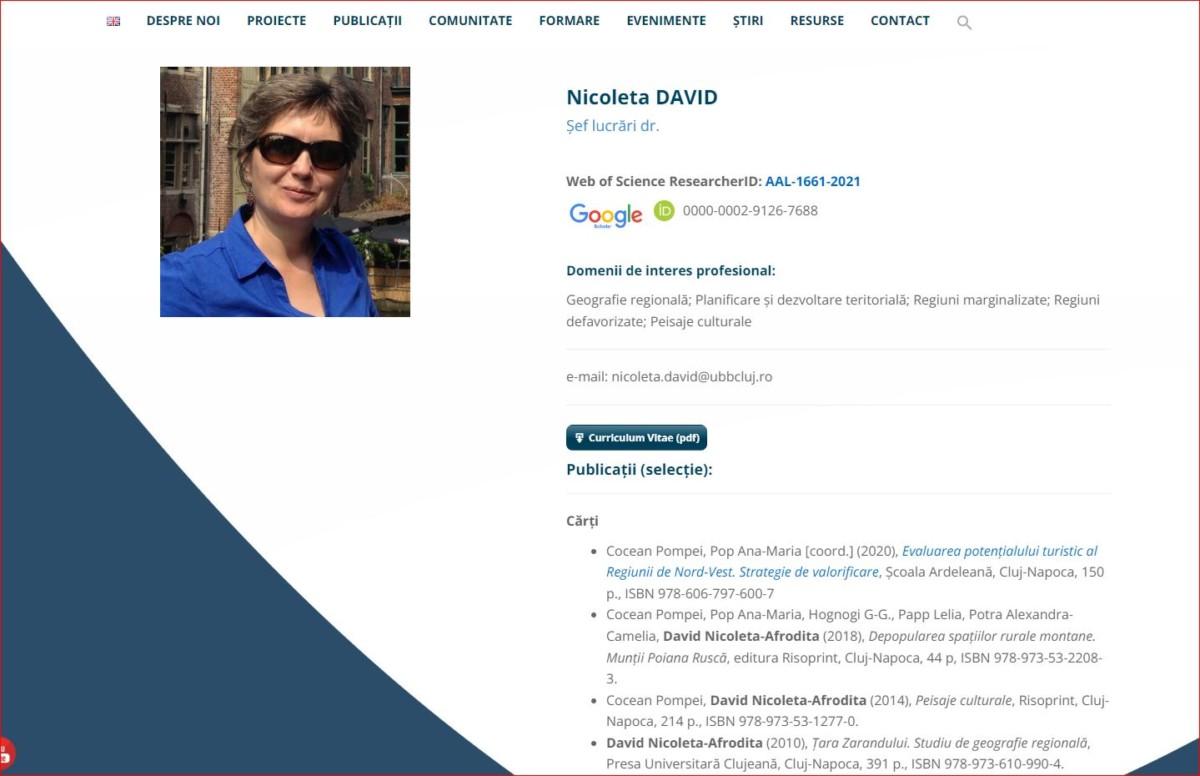Click the red widget icon in bottom-left corner

pos(5,753)
